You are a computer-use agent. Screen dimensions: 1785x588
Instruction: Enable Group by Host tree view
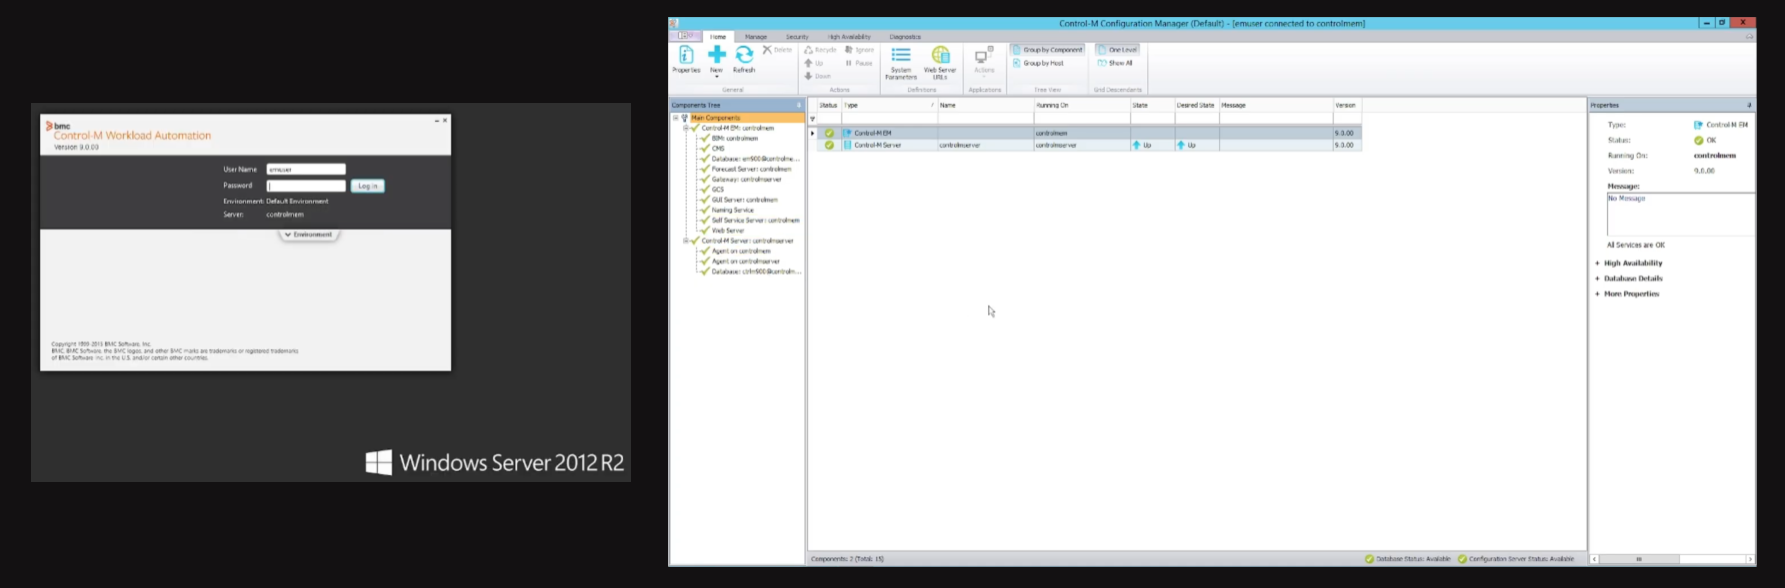(1038, 63)
